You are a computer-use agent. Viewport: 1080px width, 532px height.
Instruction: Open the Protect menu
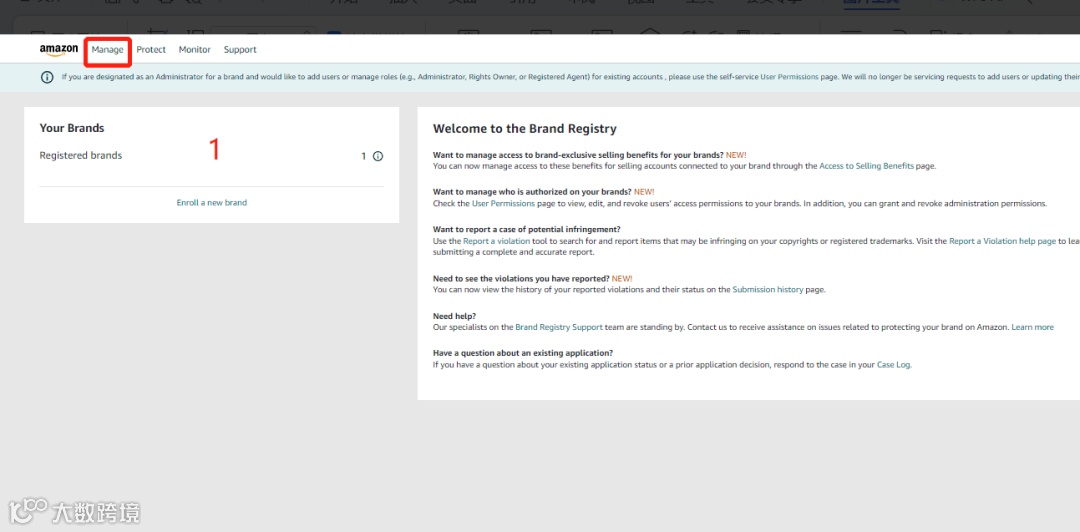click(x=151, y=50)
